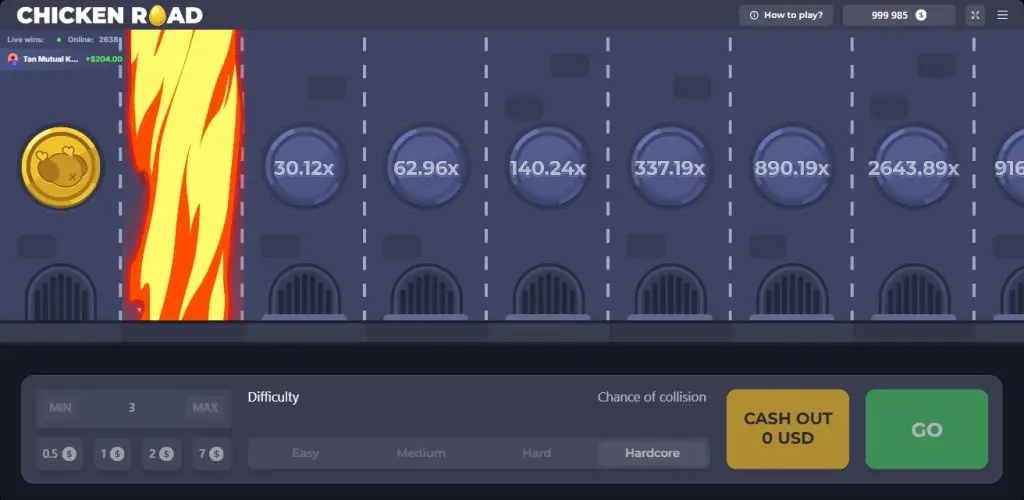Screen dimensions: 1024x500
Task: Click the player avatar in live wins
Action: coord(12,59)
